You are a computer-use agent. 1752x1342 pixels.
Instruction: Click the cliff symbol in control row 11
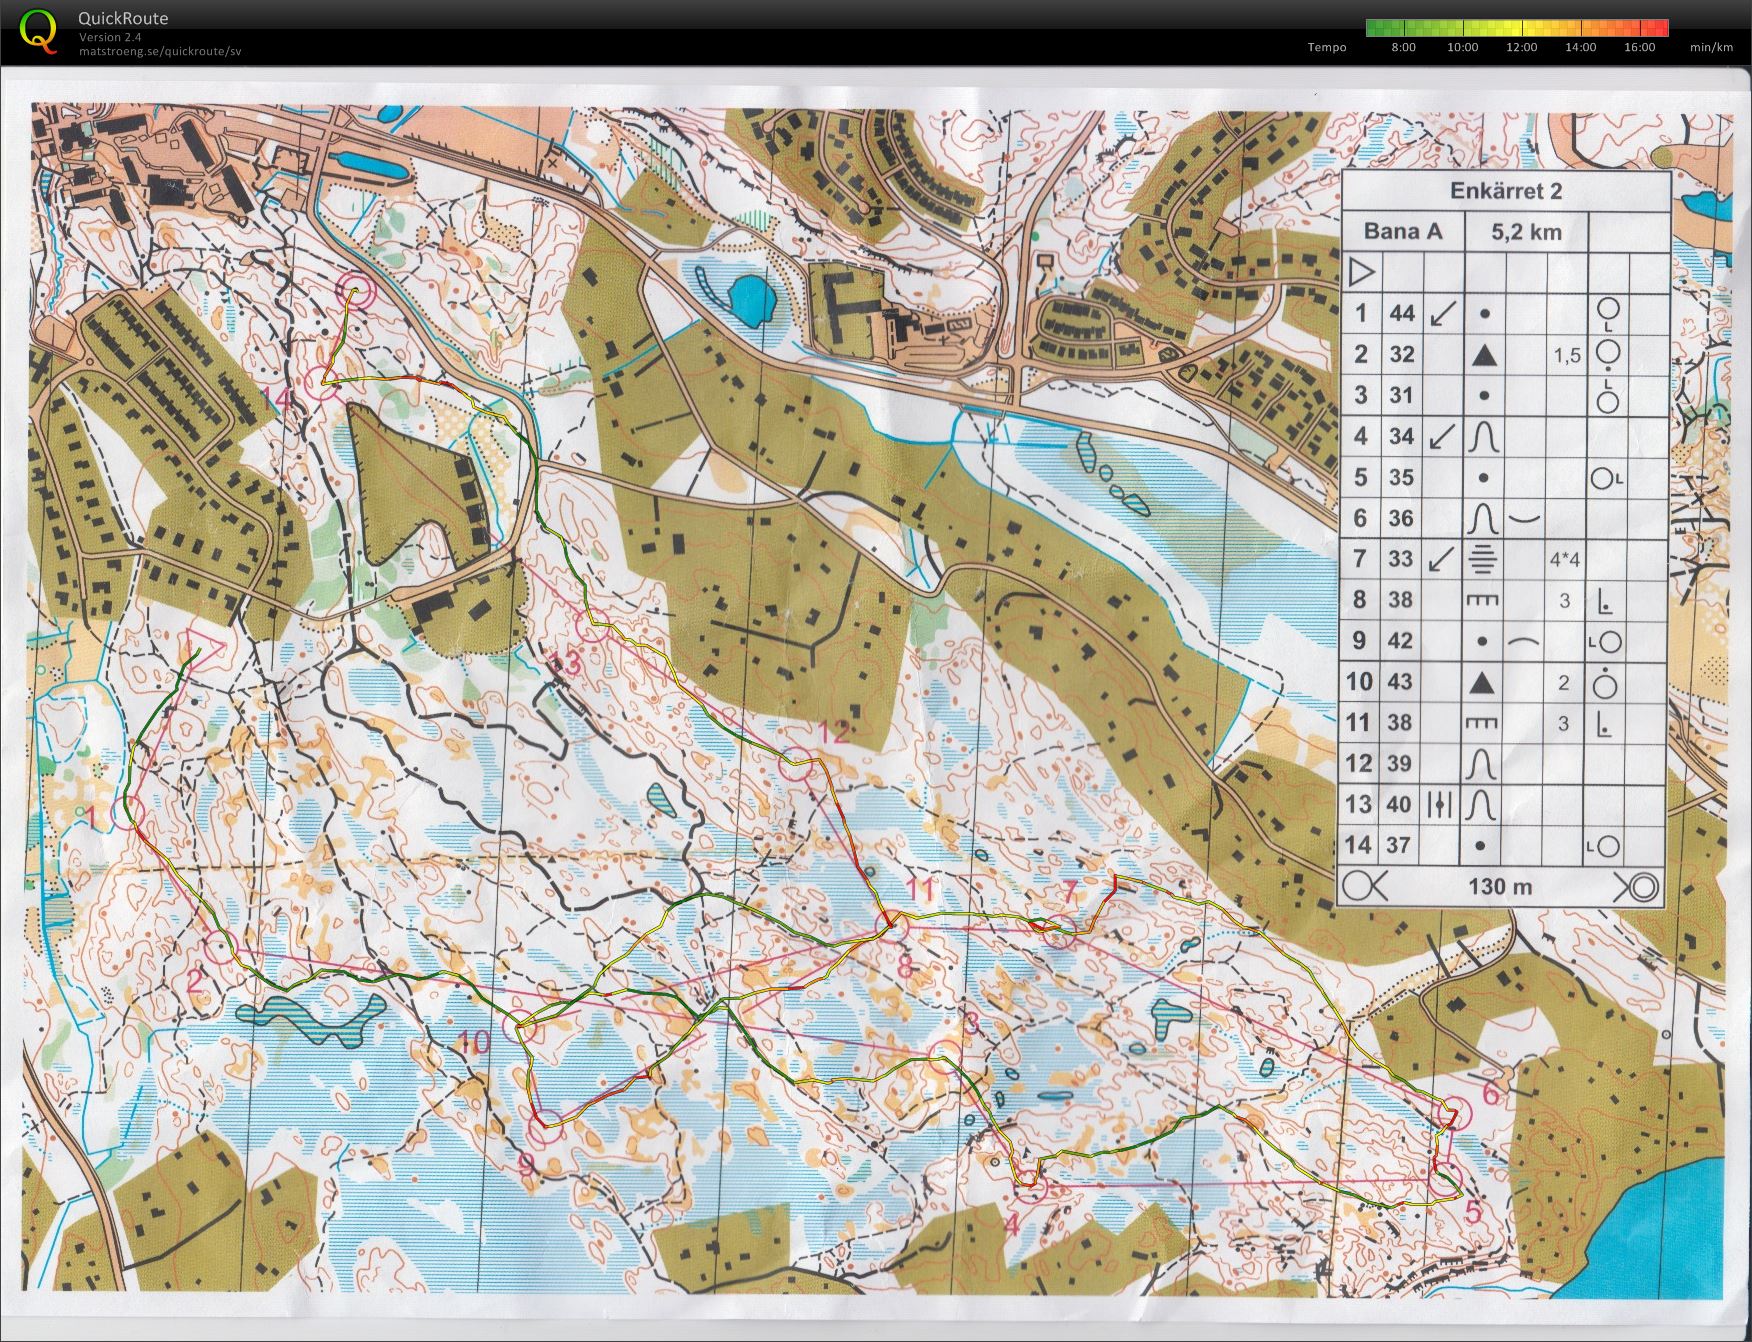tap(1483, 722)
